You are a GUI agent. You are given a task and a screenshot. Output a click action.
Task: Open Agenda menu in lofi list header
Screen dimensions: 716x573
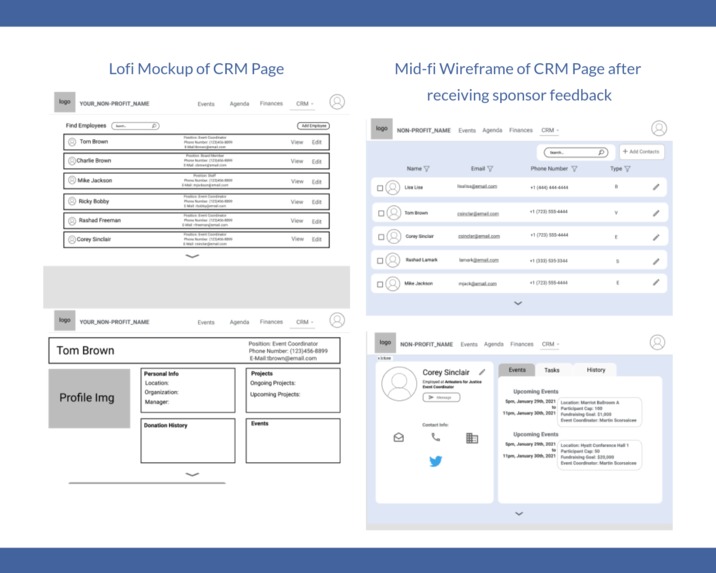pyautogui.click(x=239, y=104)
